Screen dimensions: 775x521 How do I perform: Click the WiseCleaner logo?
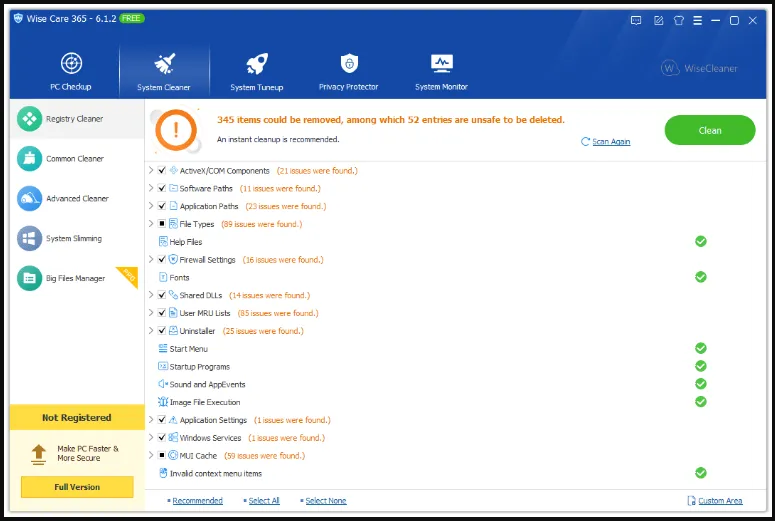(699, 68)
